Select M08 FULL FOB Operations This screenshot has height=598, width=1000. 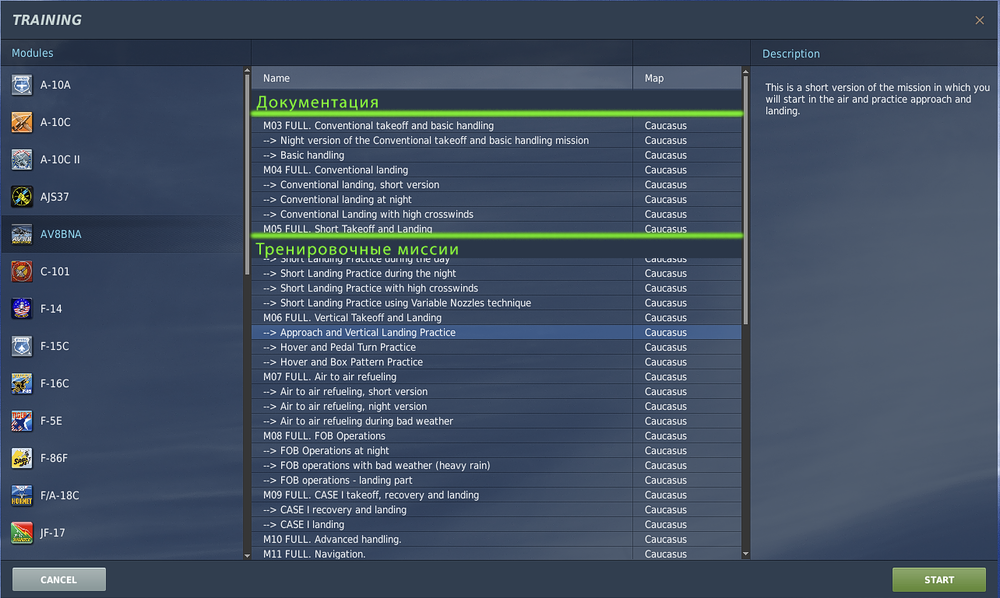coord(496,435)
